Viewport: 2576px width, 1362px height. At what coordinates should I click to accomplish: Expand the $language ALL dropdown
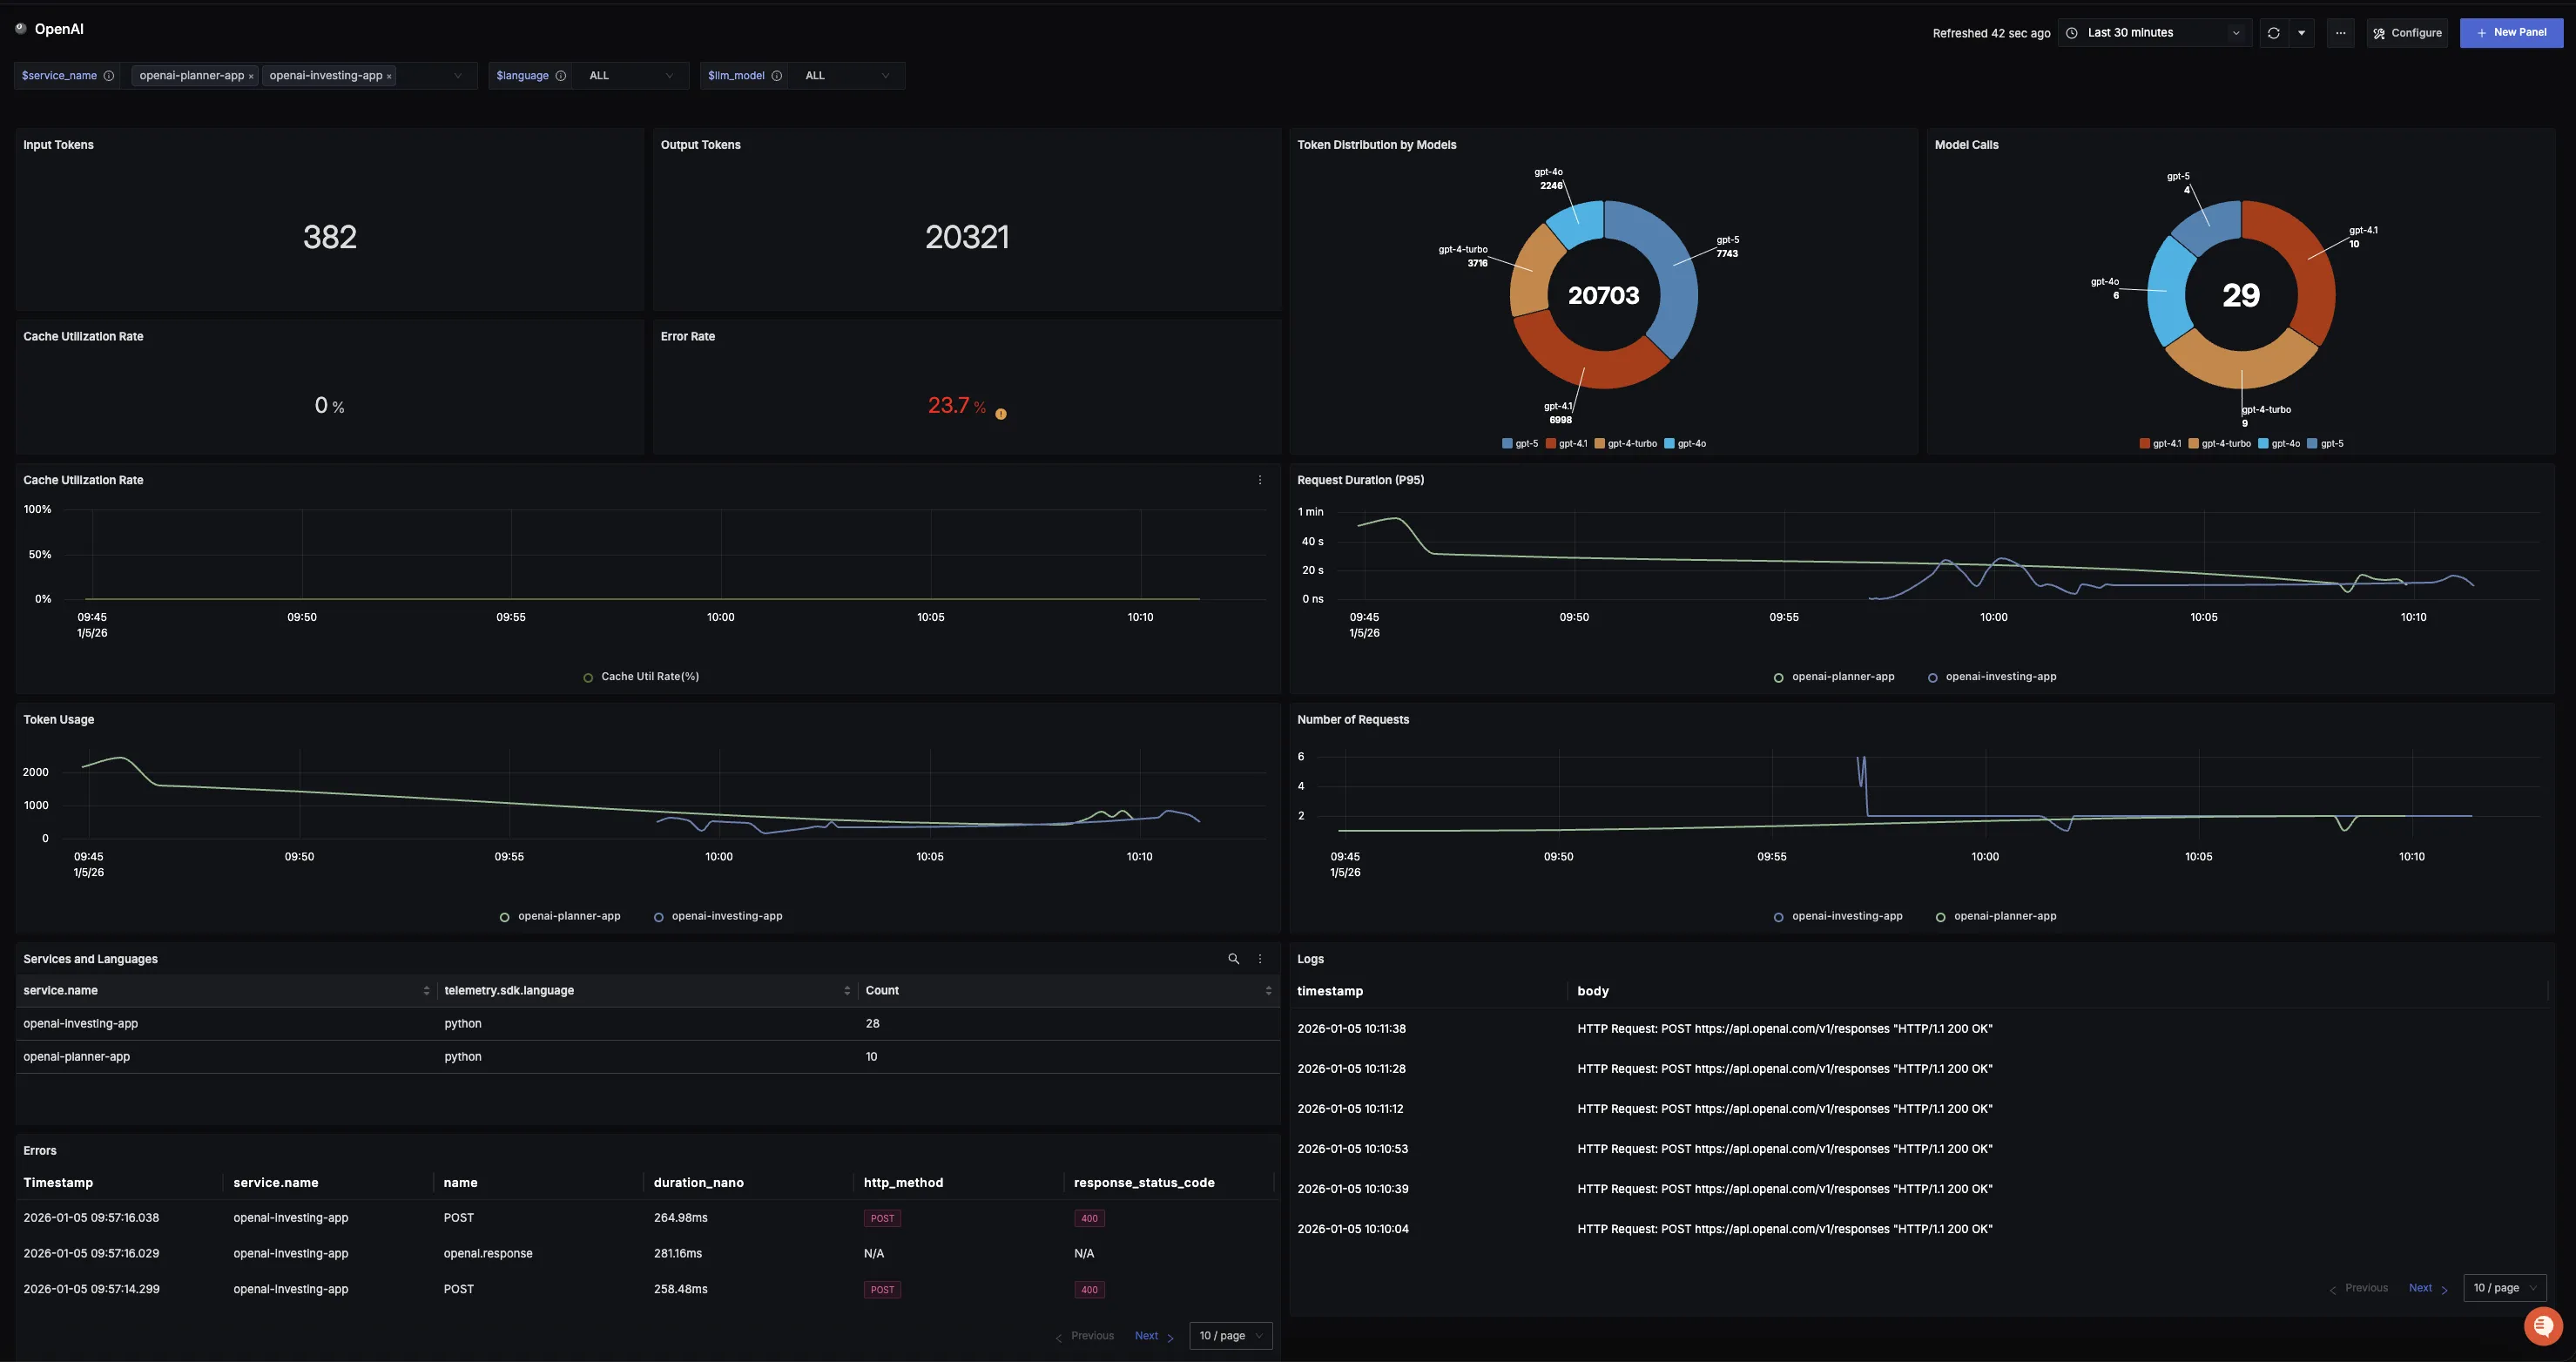(630, 76)
